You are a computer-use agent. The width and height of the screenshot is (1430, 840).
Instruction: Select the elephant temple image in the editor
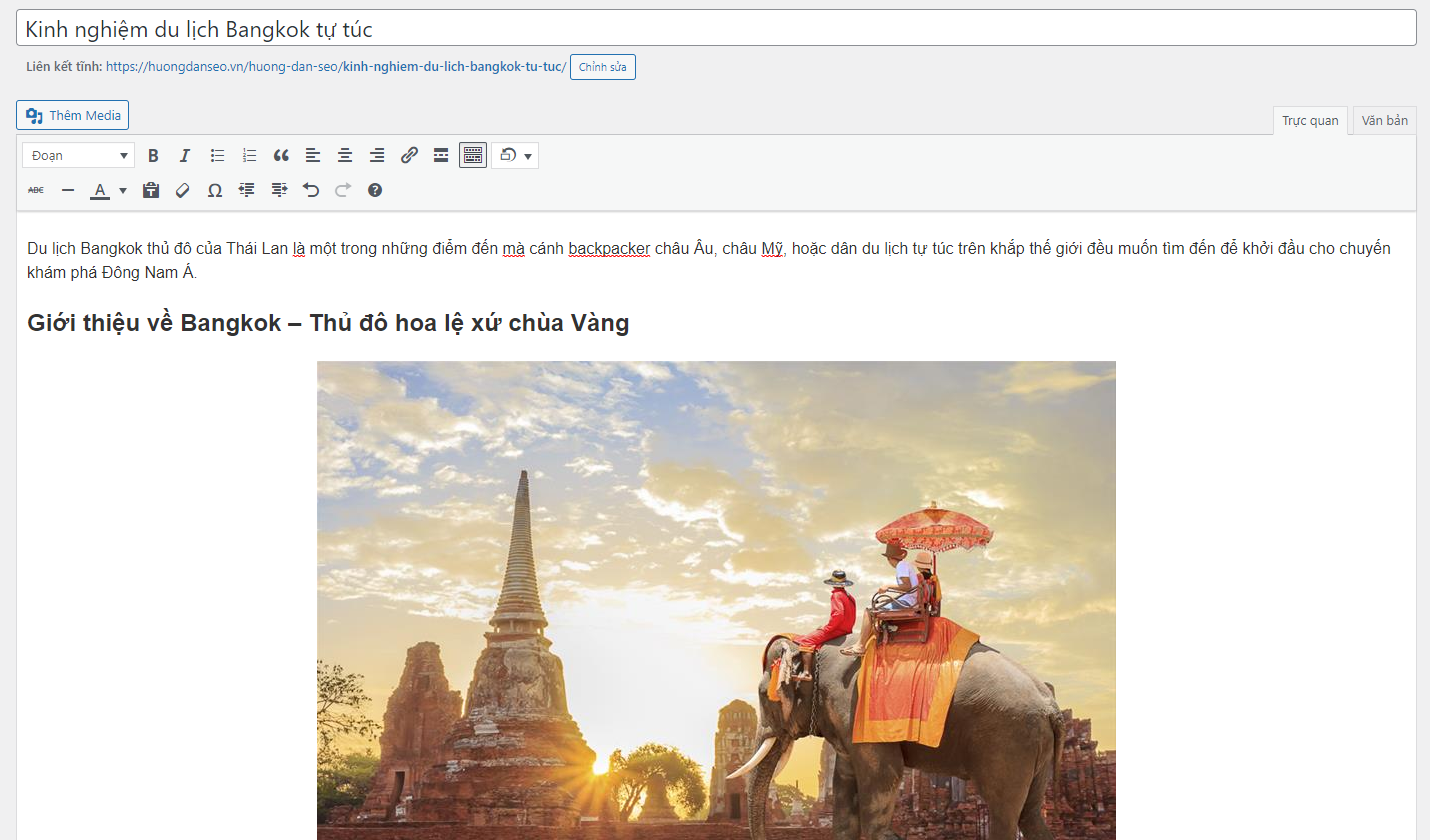click(x=716, y=600)
